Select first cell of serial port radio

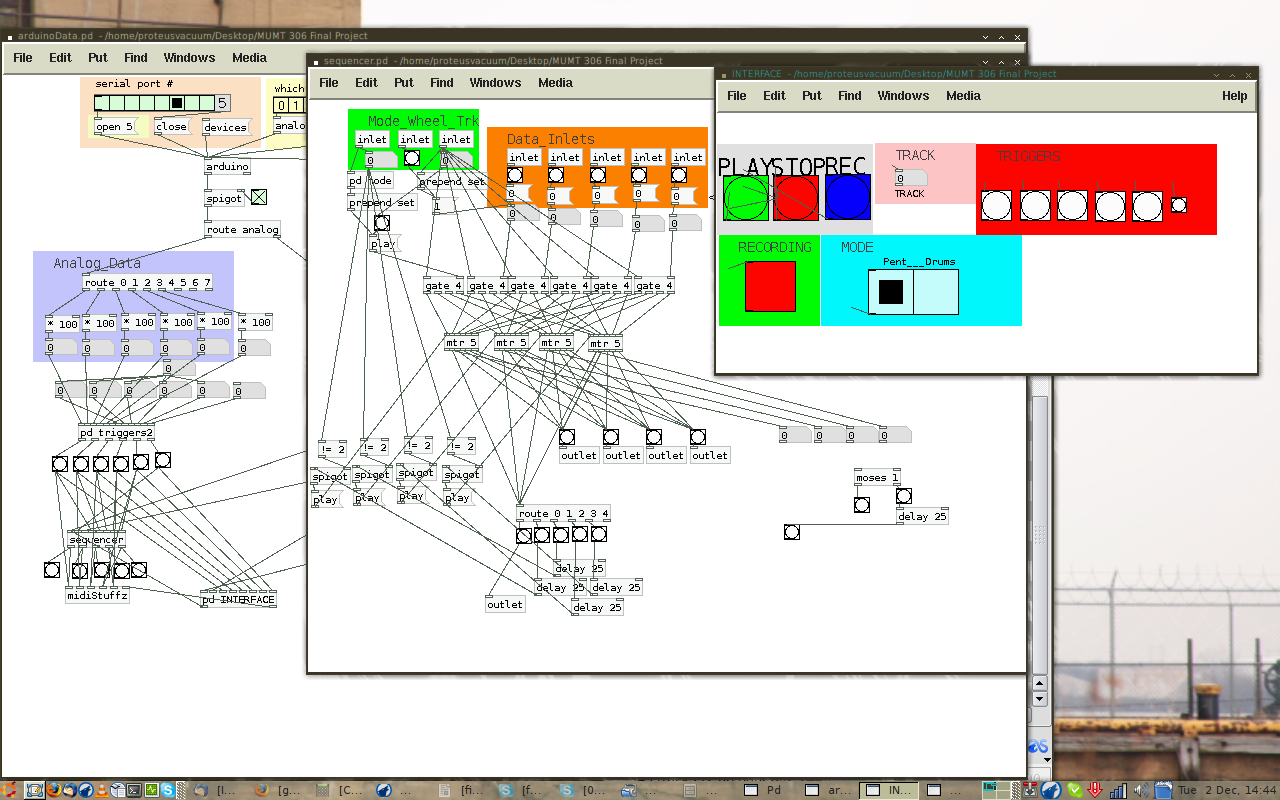coord(102,103)
